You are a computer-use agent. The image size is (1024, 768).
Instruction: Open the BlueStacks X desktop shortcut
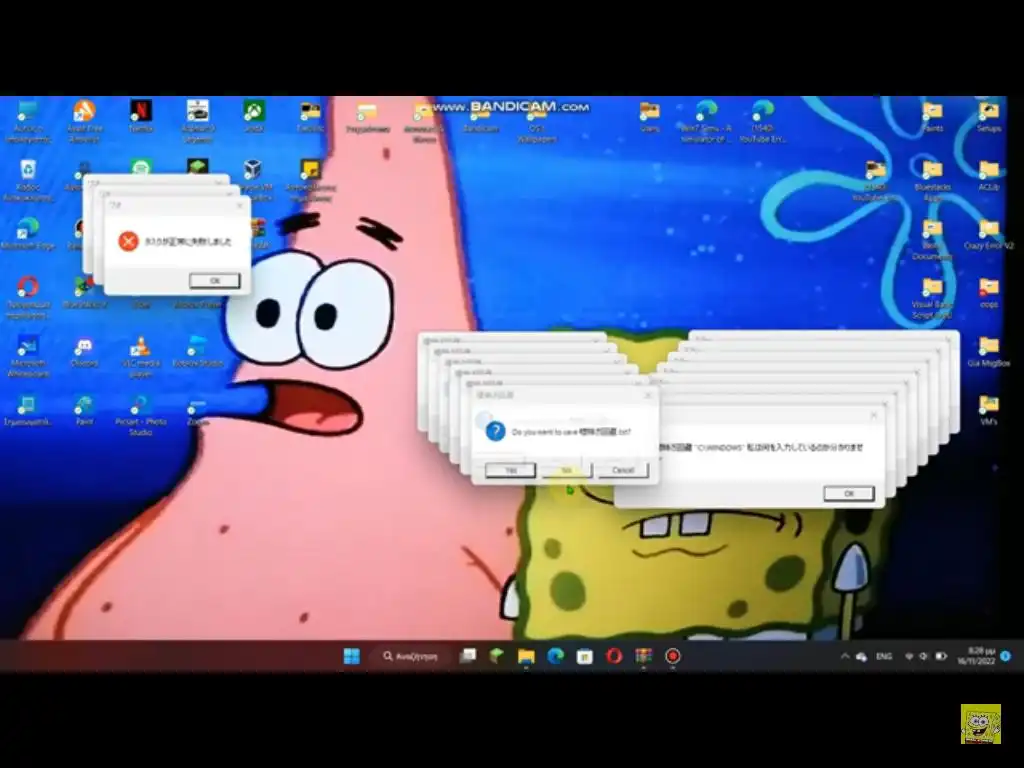tap(84, 292)
